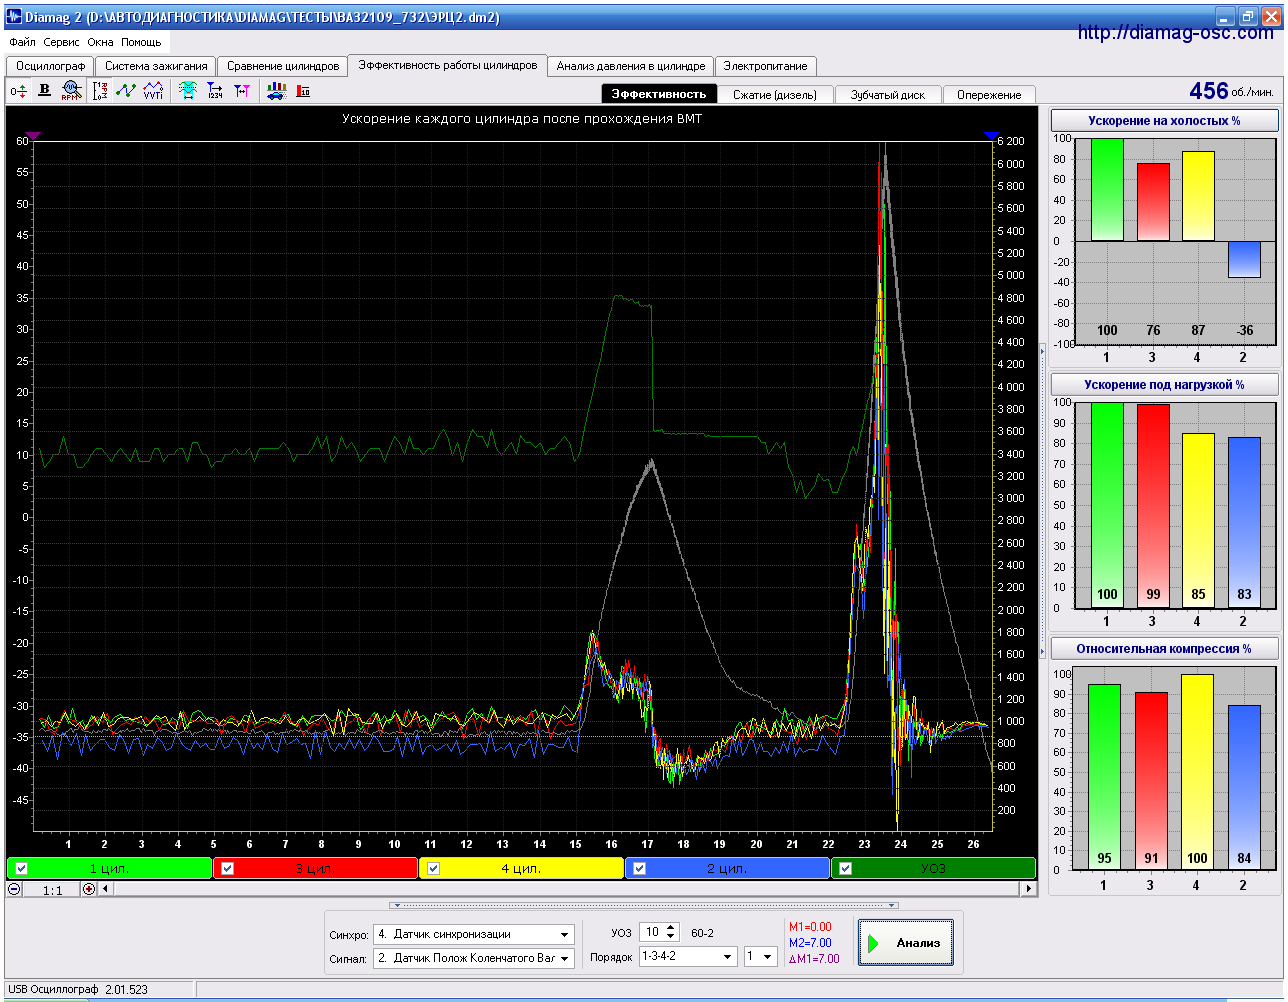Click the USB Осциллограф 2.01.523 status text
The height and width of the screenshot is (1002, 1288).
(x=78, y=989)
